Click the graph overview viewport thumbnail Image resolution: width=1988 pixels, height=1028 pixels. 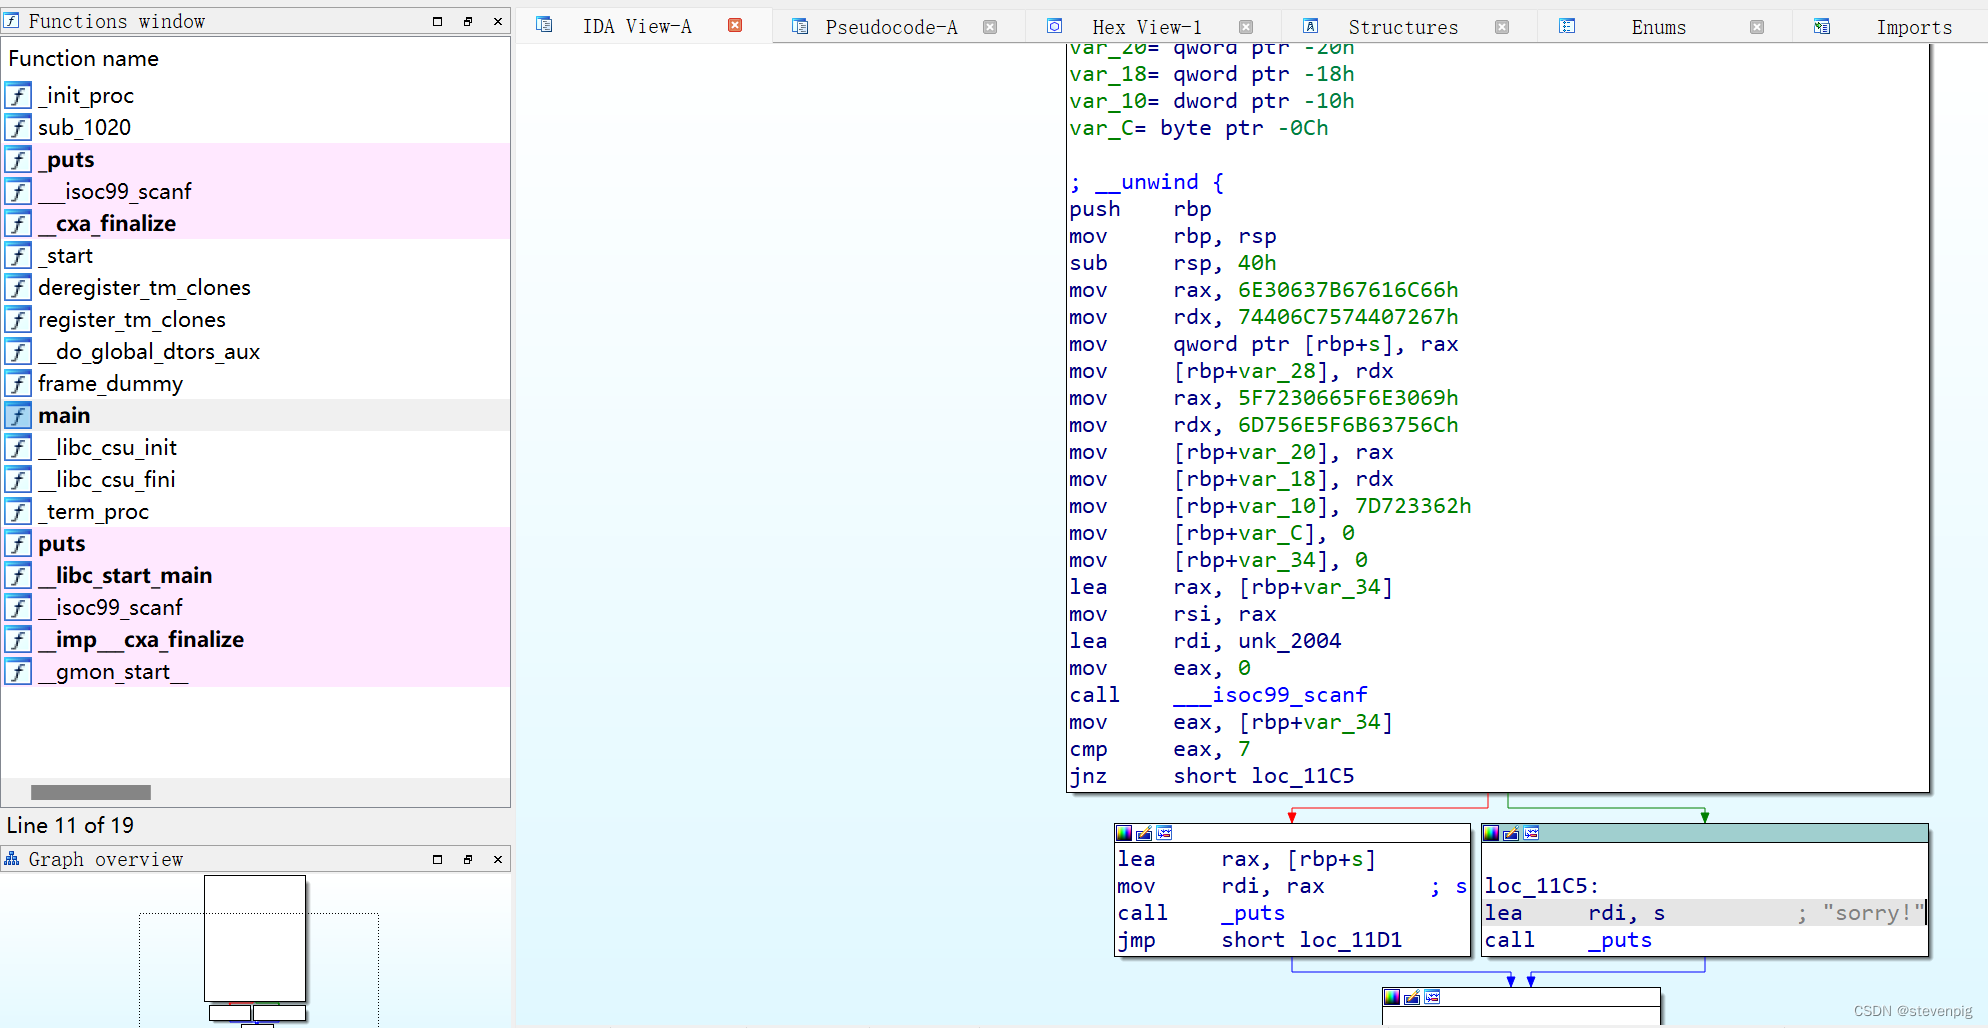point(255,938)
